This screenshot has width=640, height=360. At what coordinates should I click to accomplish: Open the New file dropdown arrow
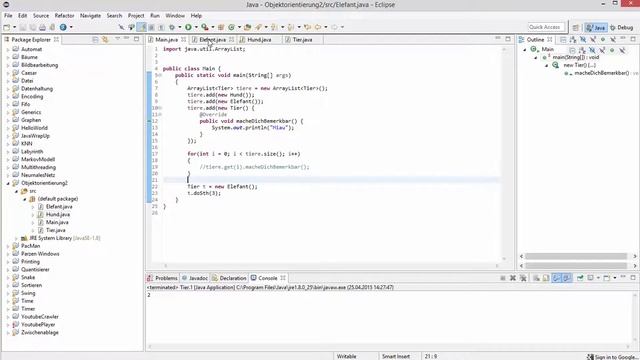(x=15, y=27)
